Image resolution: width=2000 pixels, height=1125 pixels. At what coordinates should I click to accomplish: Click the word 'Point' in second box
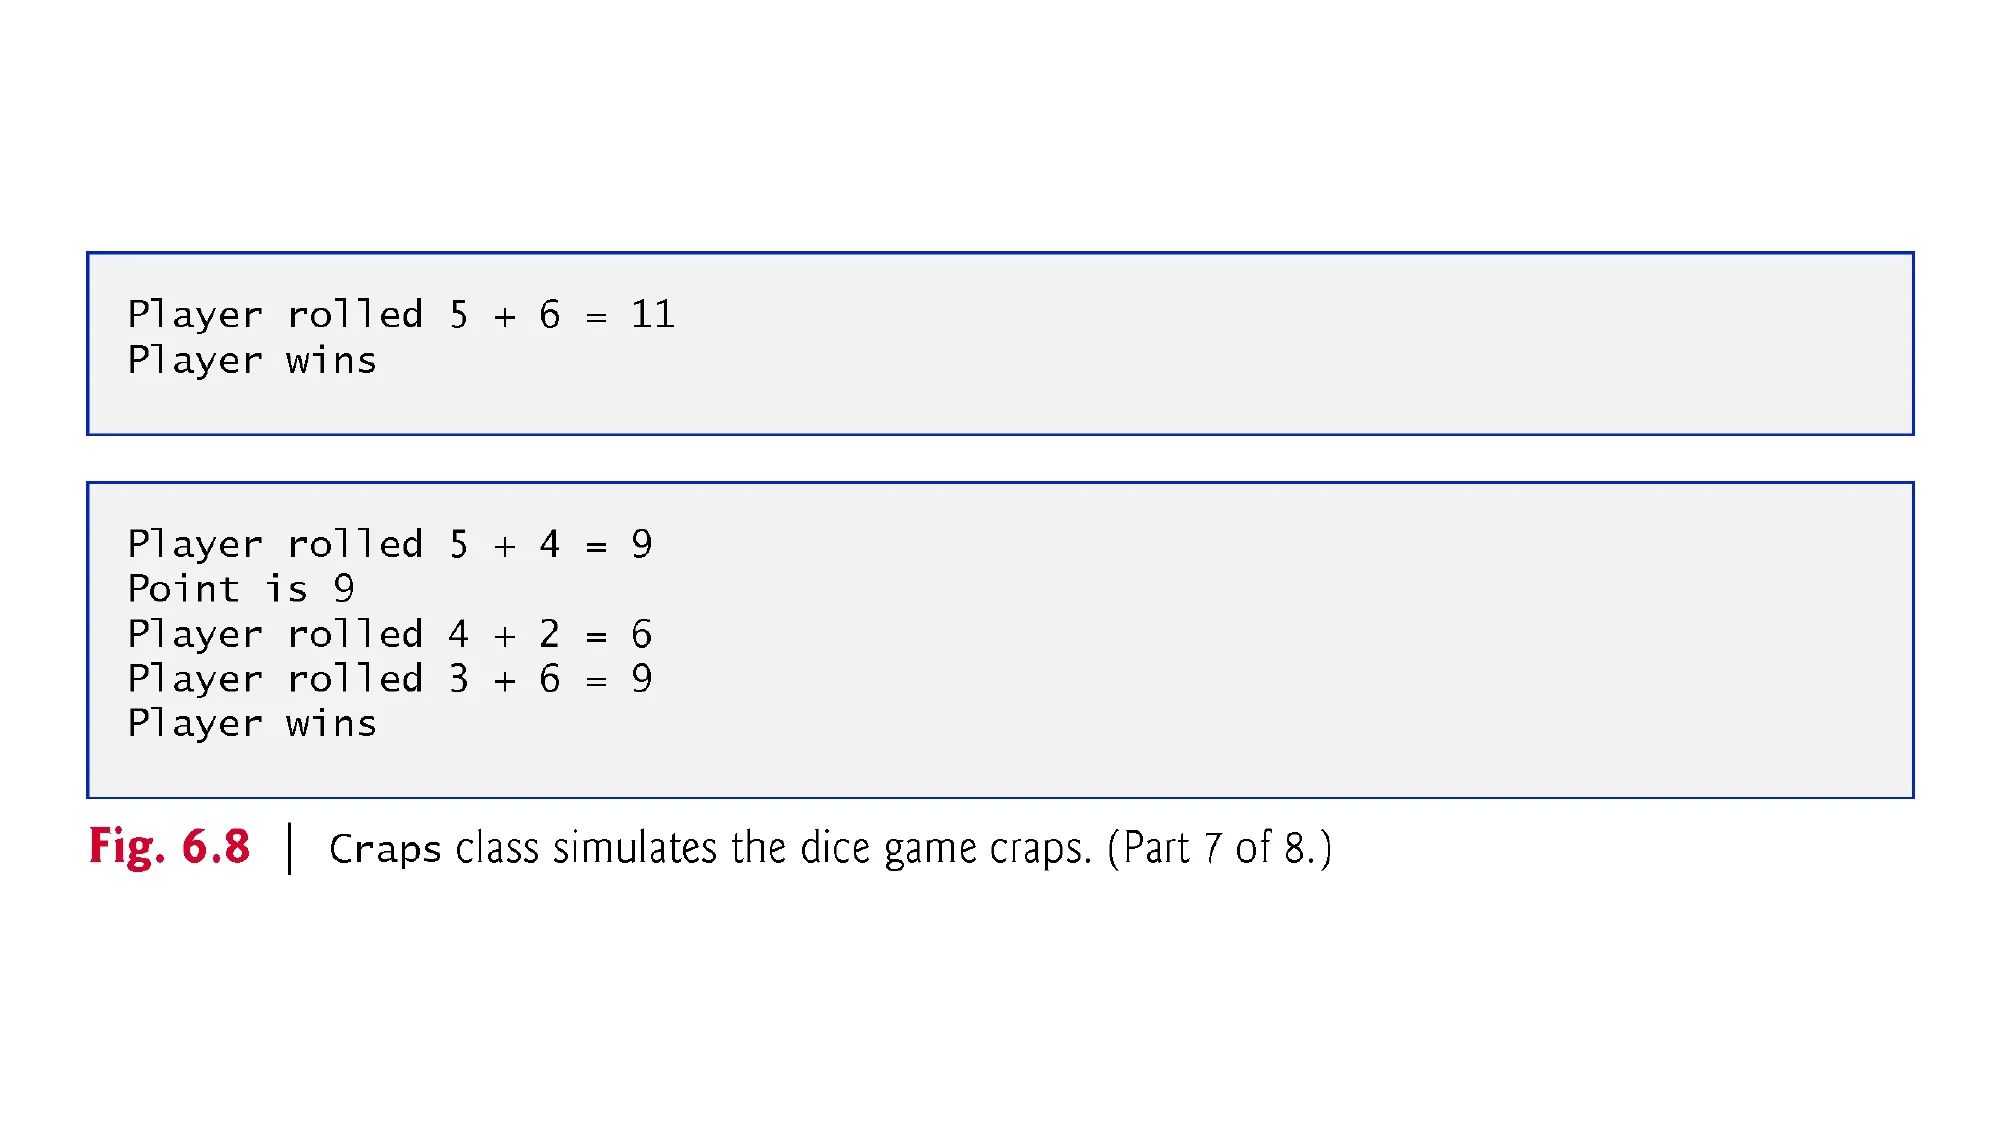click(x=184, y=588)
